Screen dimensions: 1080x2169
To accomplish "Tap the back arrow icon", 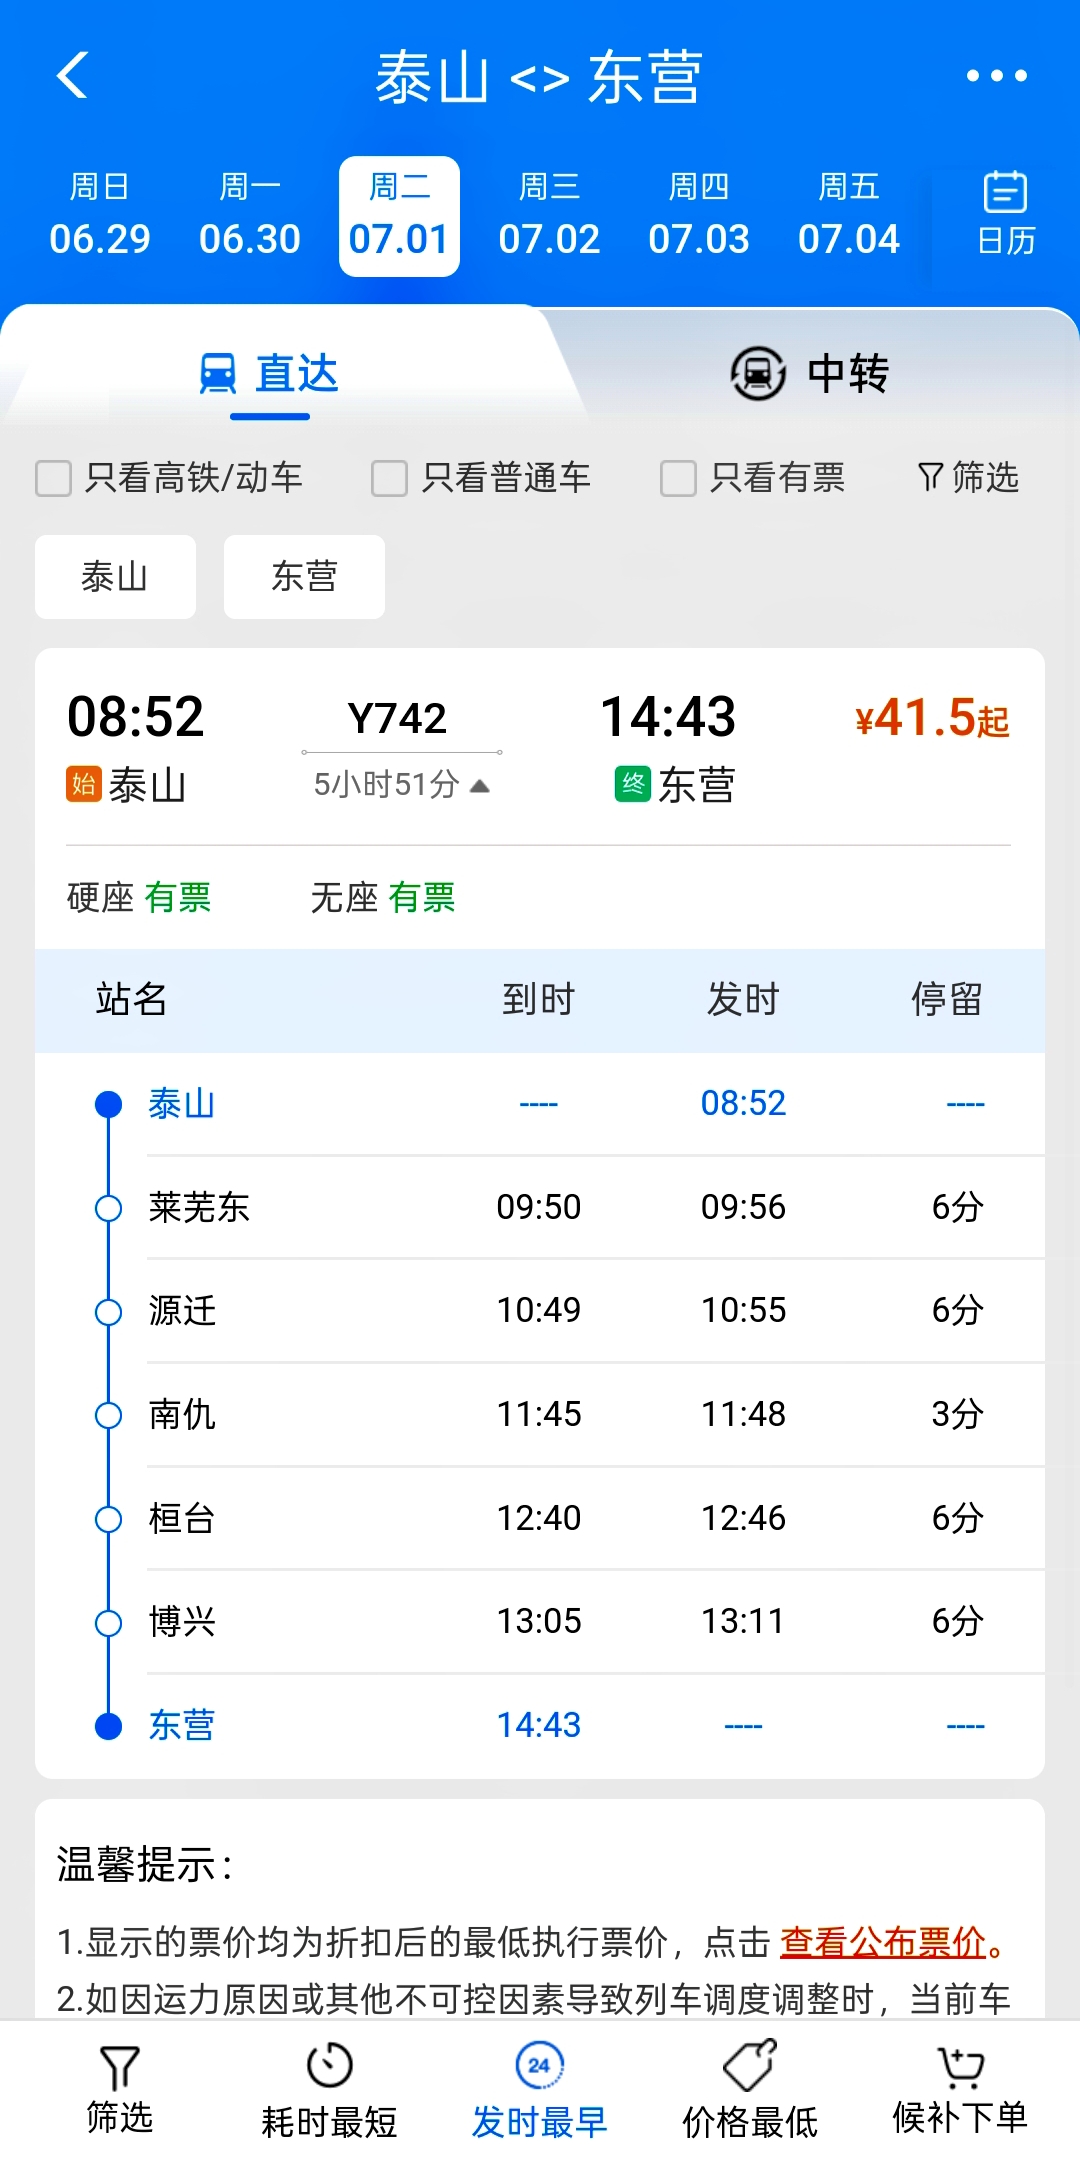I will click(x=73, y=76).
